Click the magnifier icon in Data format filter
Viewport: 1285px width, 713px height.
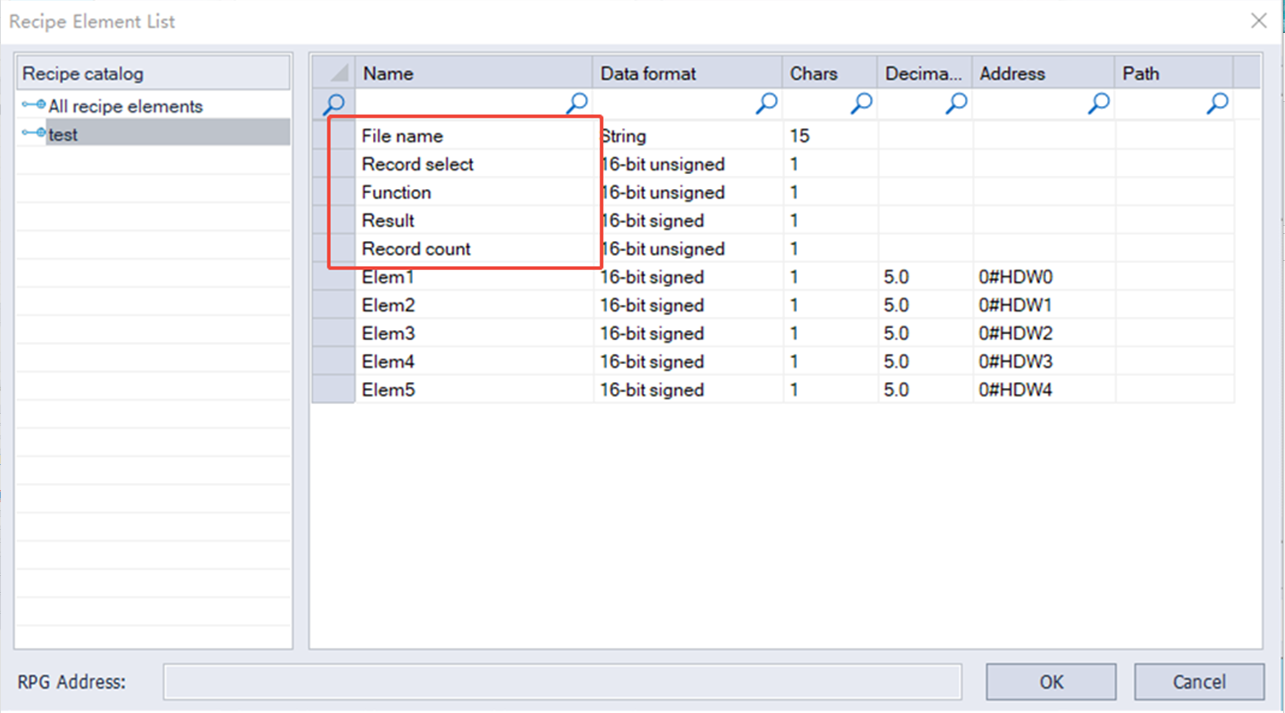pos(767,103)
